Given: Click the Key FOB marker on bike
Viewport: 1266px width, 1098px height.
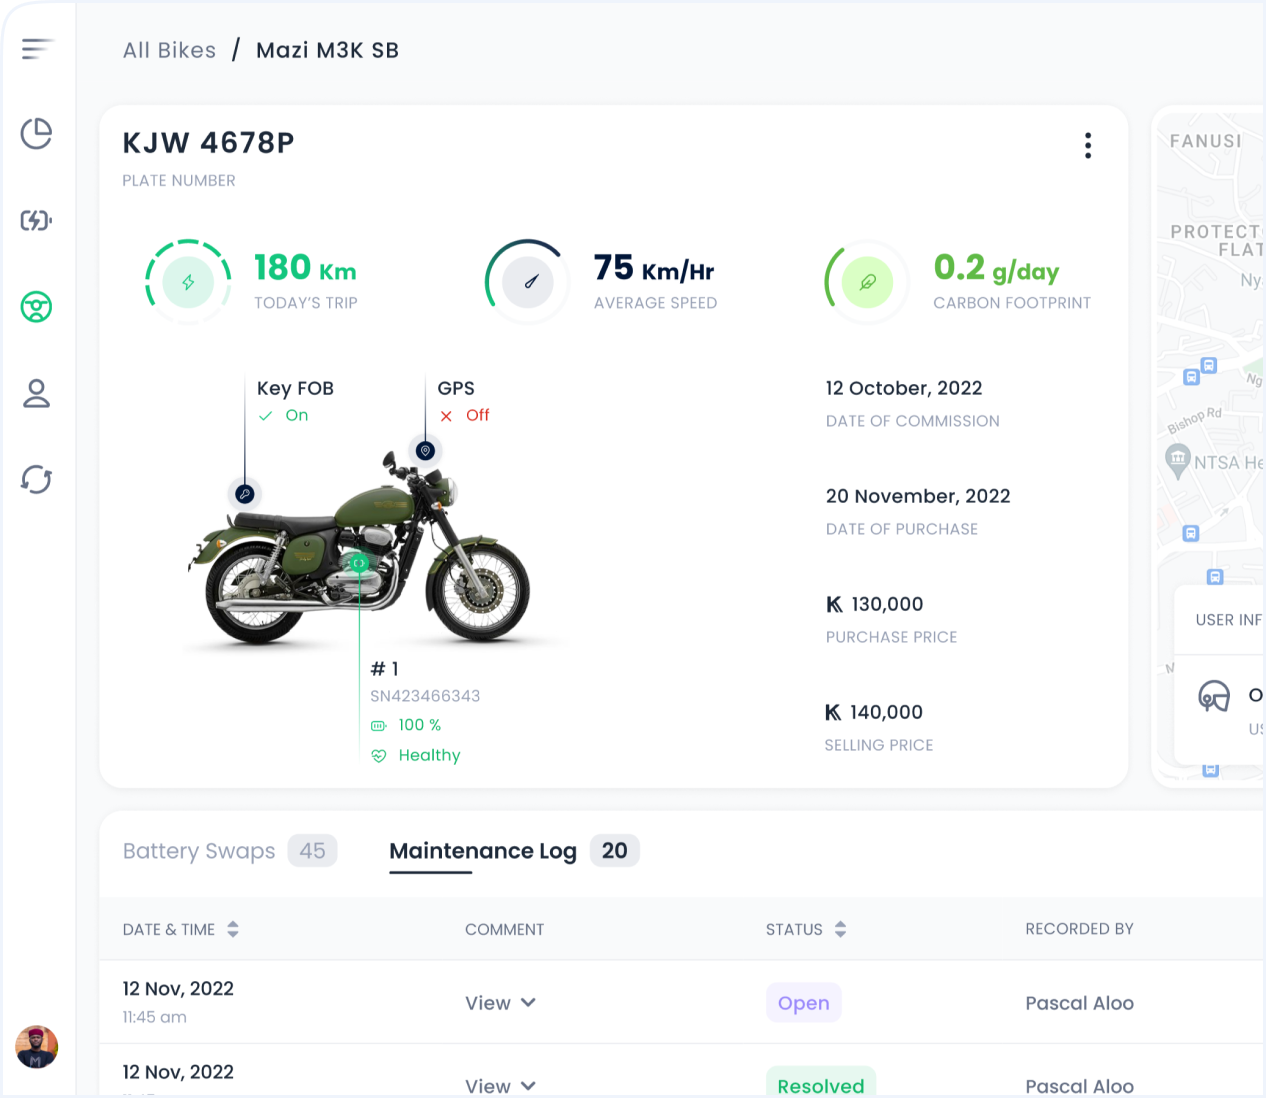Looking at the screenshot, I should pyautogui.click(x=244, y=493).
